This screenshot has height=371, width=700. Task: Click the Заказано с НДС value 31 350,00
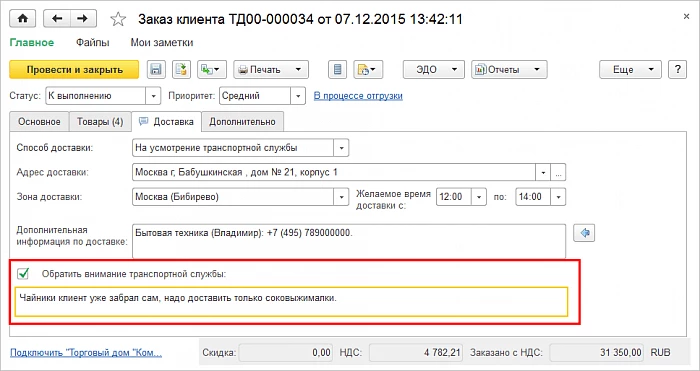point(596,353)
